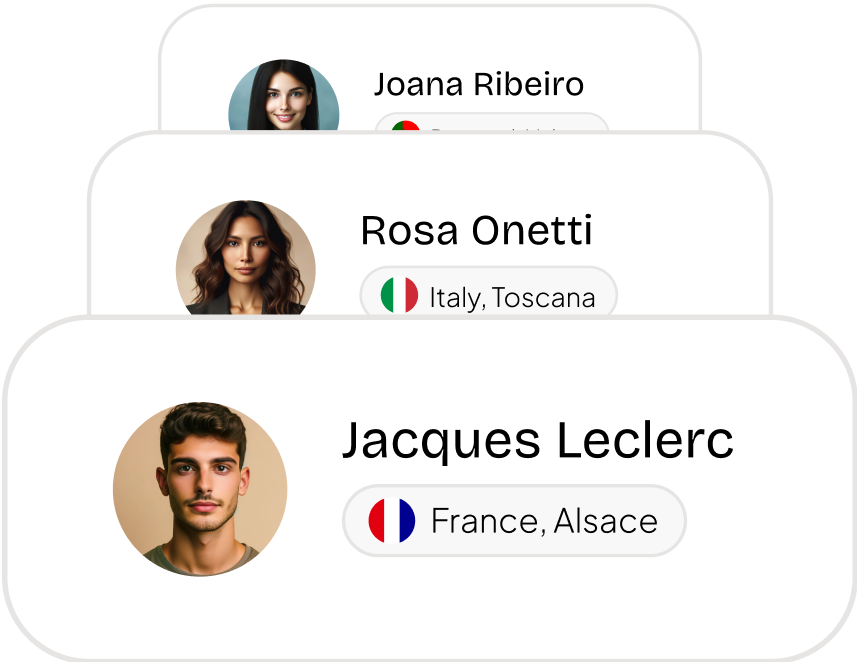Image resolution: width=857 pixels, height=662 pixels.
Task: Select Joana Ribeiro's avatar picture
Action: click(x=283, y=97)
